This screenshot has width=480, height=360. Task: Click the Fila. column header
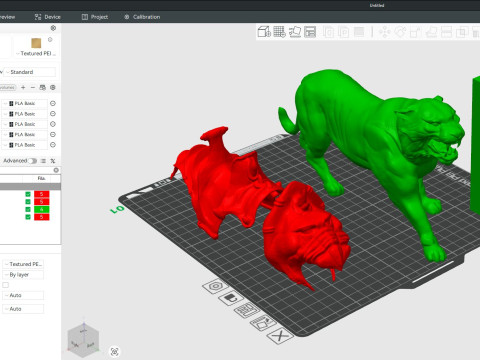tap(41, 179)
